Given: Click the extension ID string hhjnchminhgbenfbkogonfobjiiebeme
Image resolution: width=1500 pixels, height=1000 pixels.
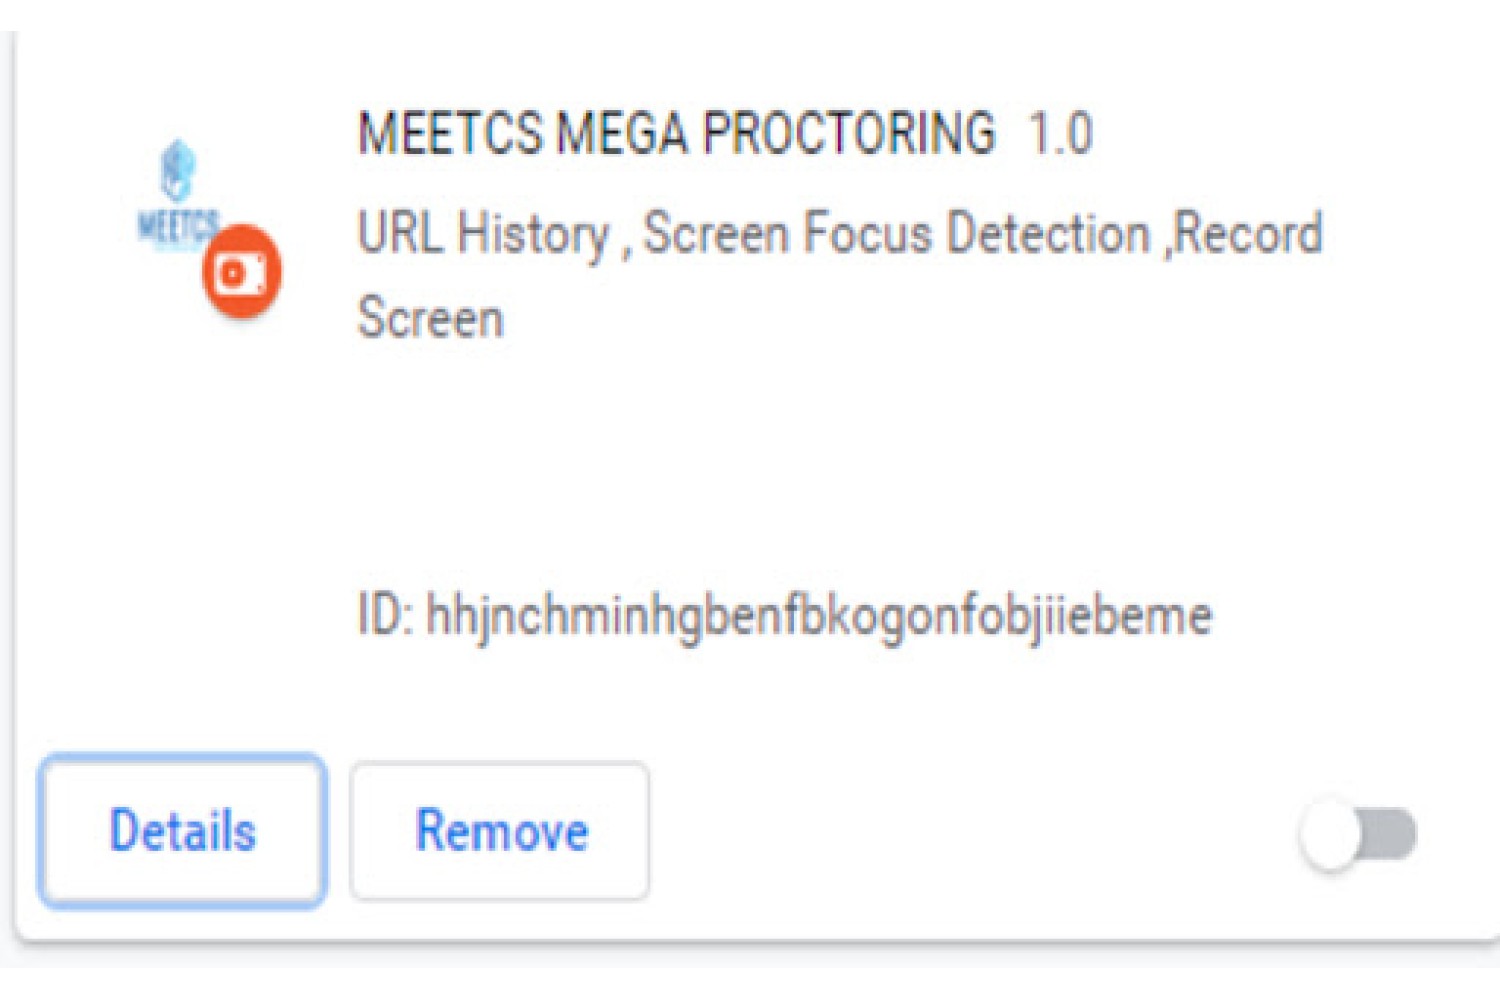Looking at the screenshot, I should click(819, 617).
